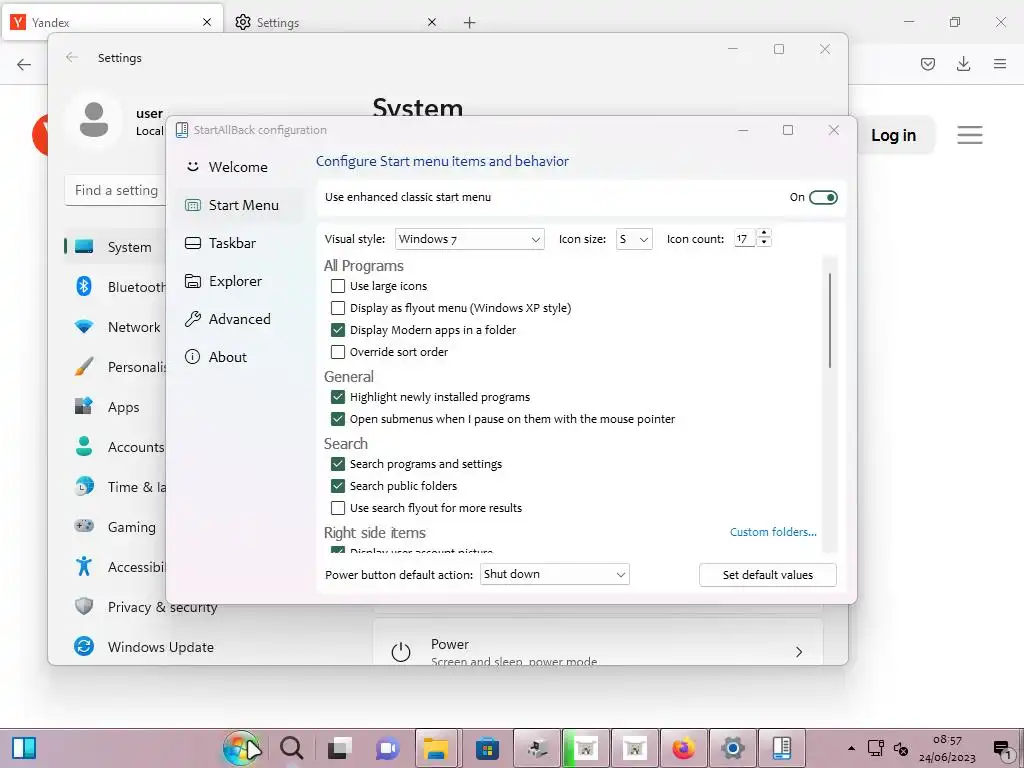Enable Use search flyout for more results
1024x768 pixels.
[338, 508]
